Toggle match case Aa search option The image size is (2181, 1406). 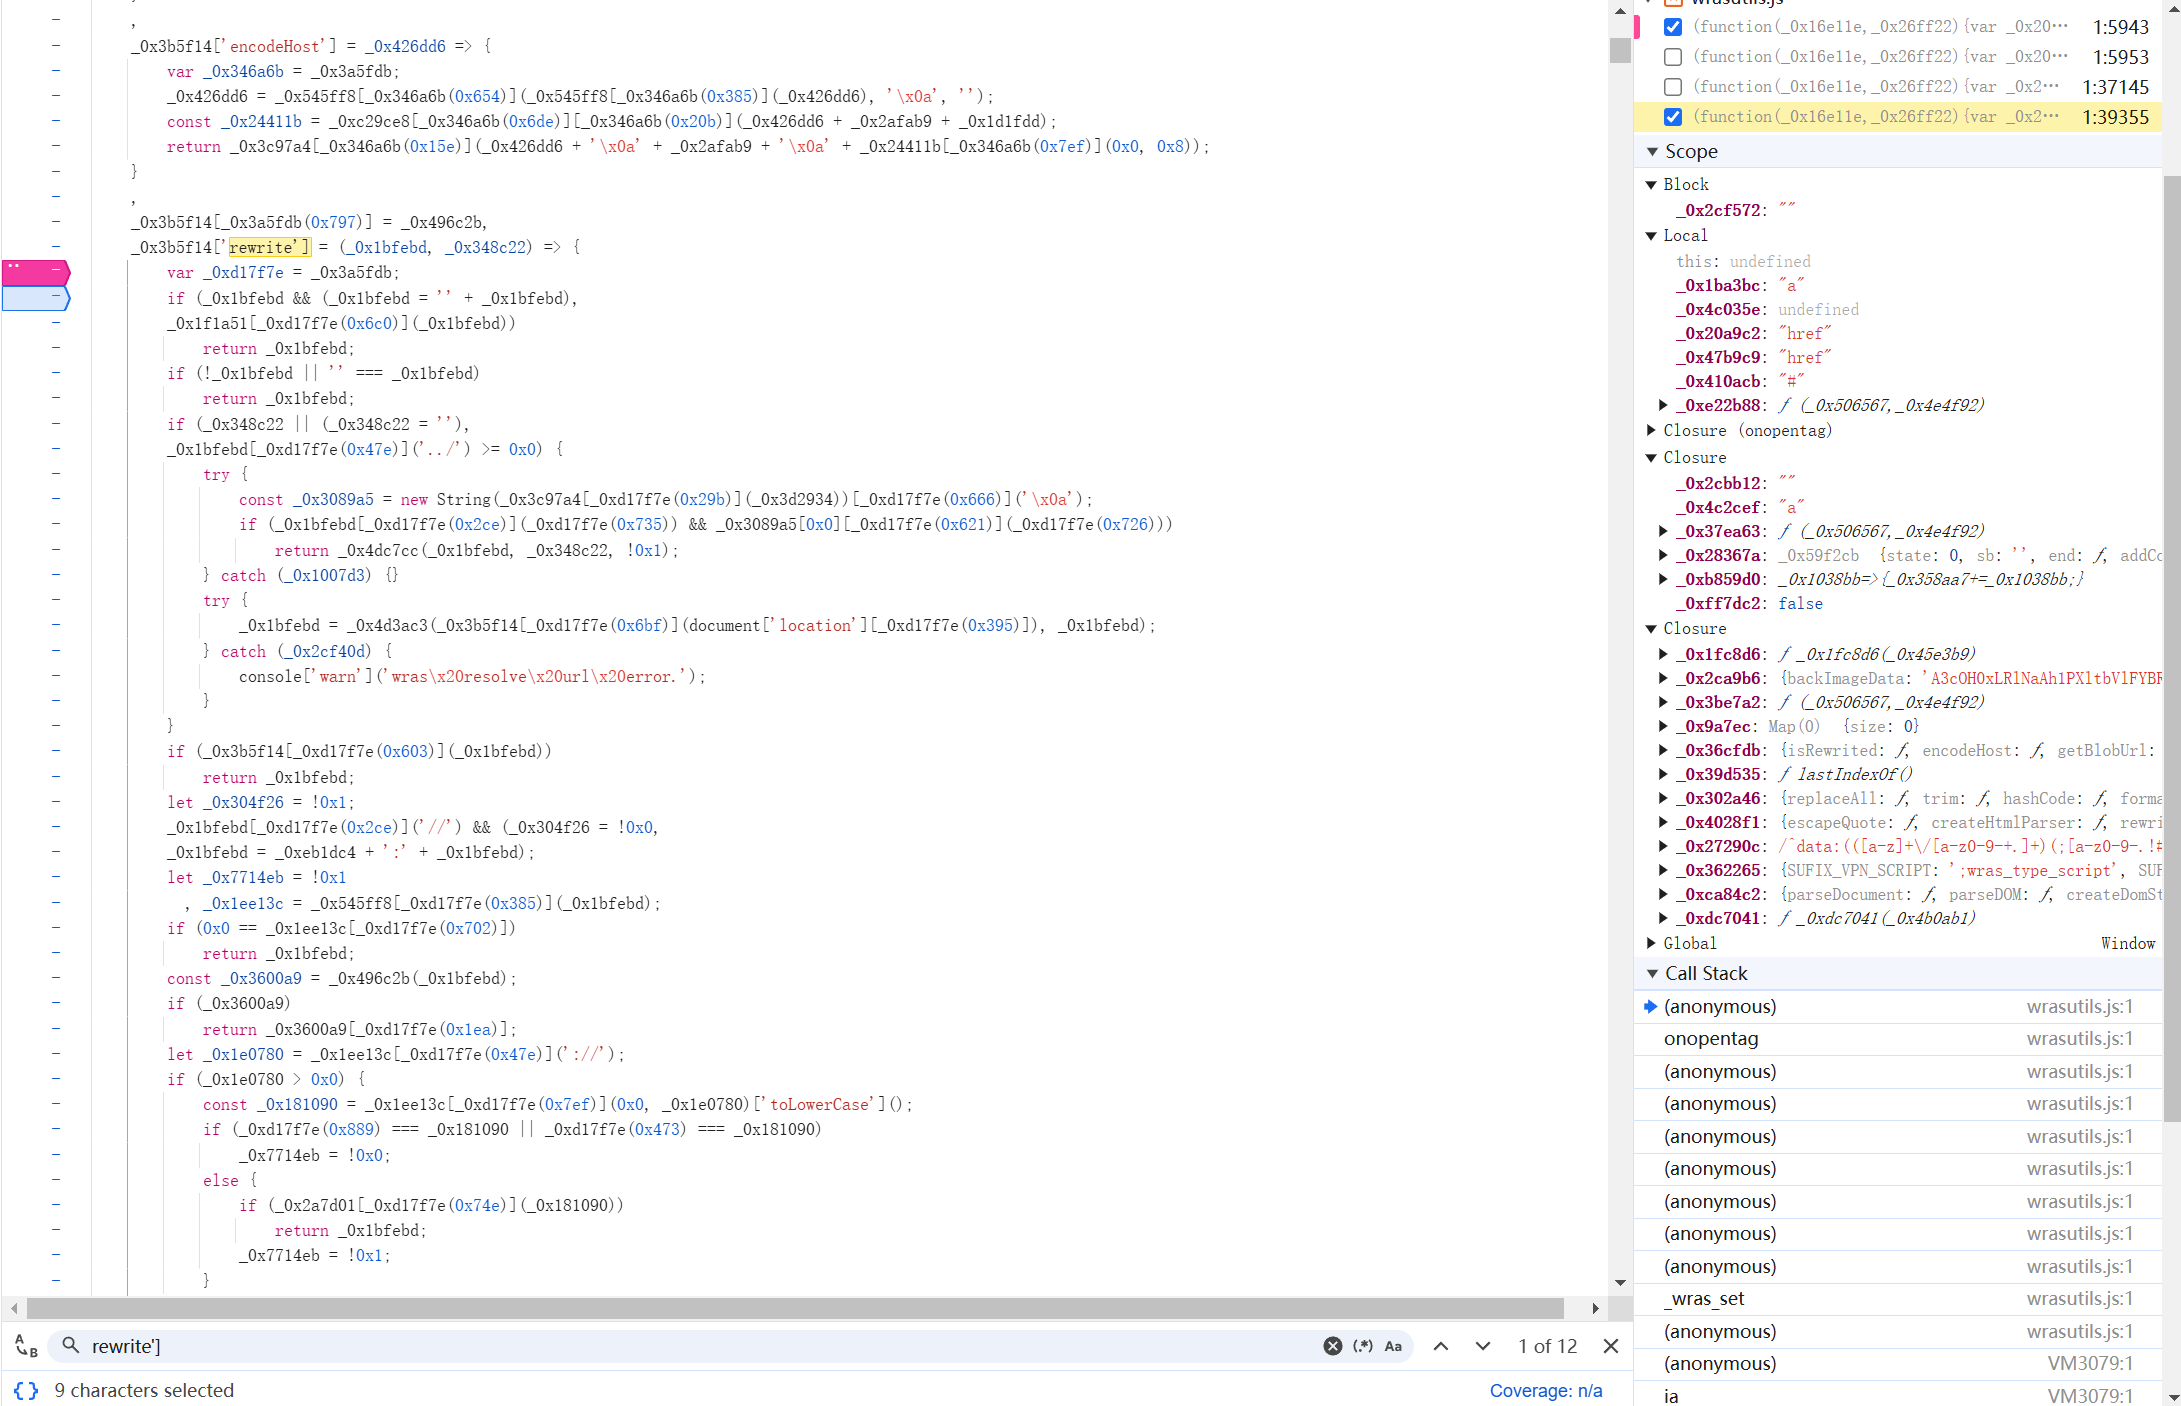pos(1393,1346)
